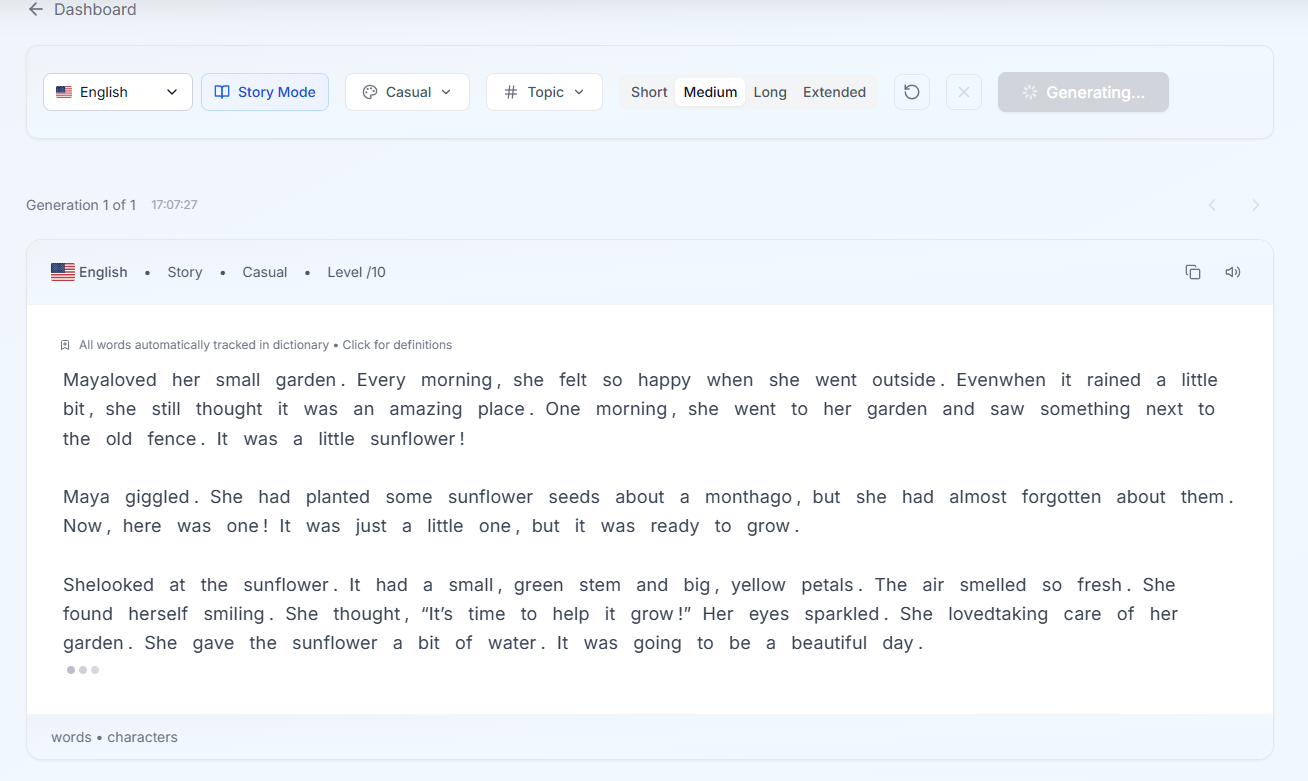Click the Dashboard link text
This screenshot has height=781, width=1308.
tap(95, 10)
